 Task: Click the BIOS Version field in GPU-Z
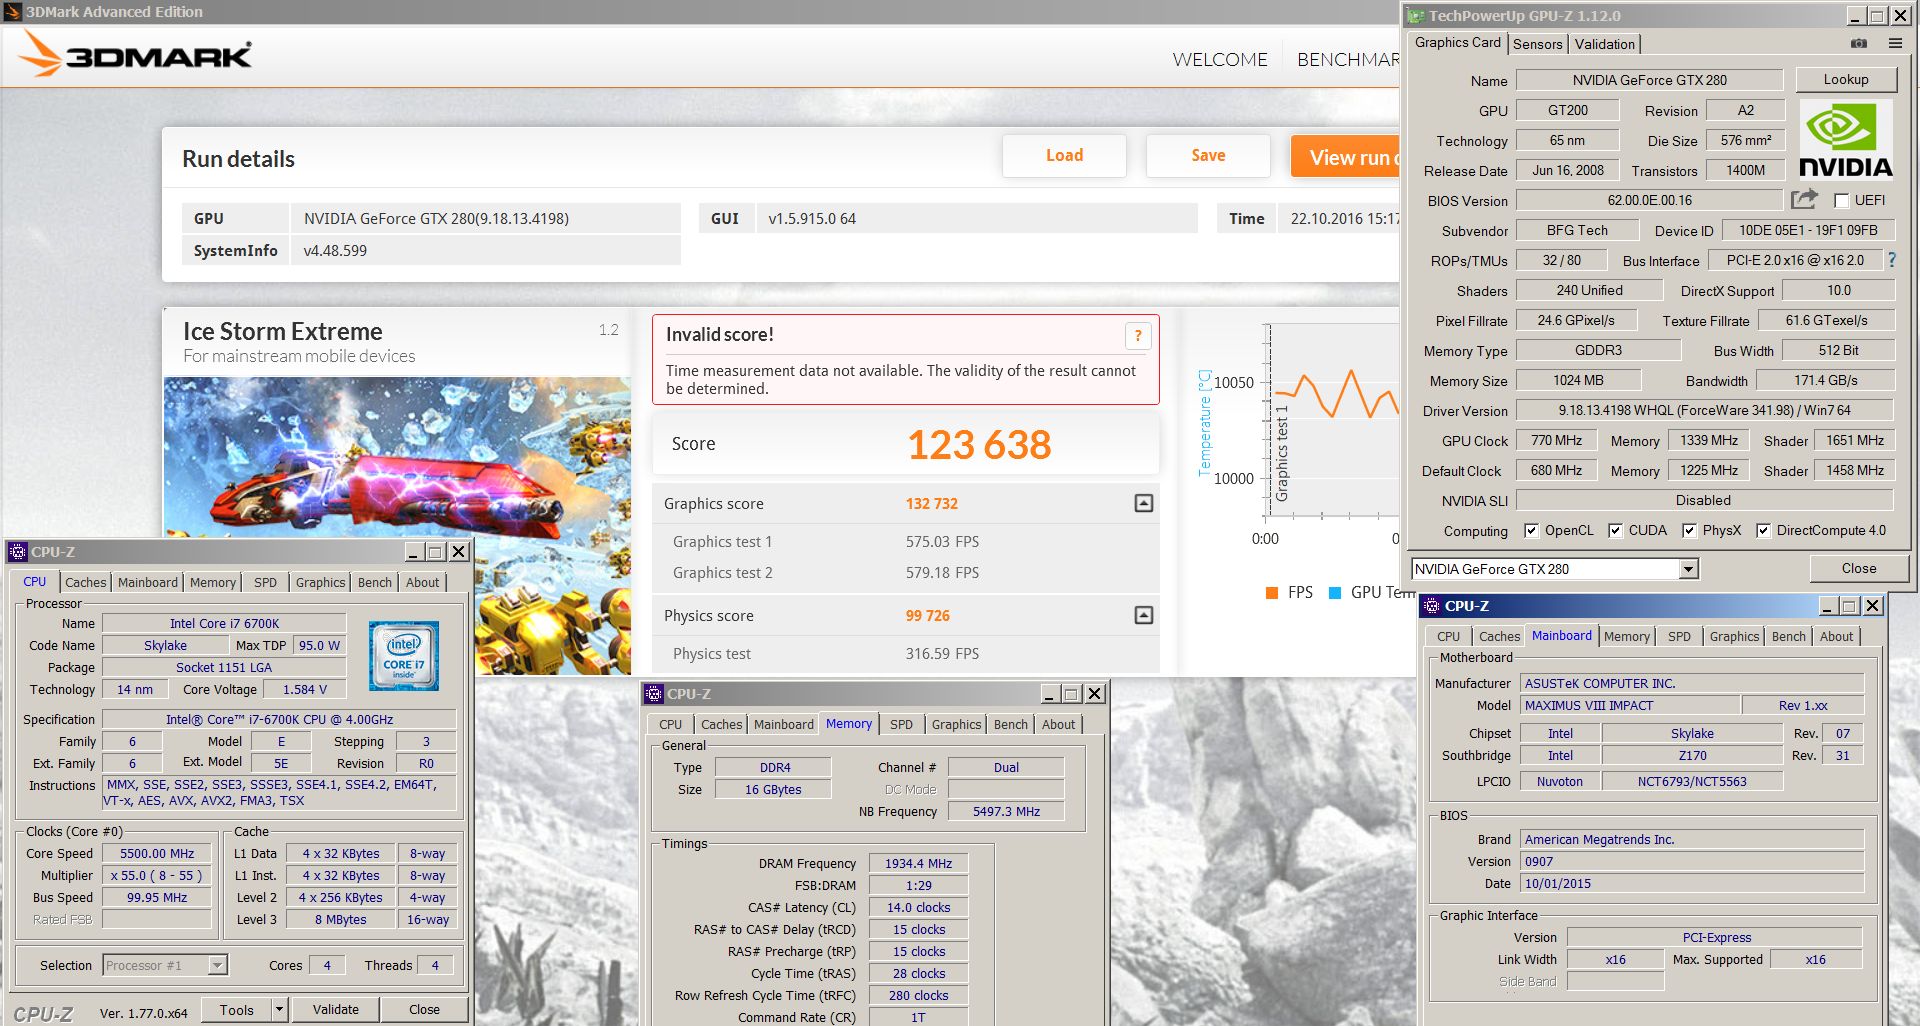(x=1649, y=200)
